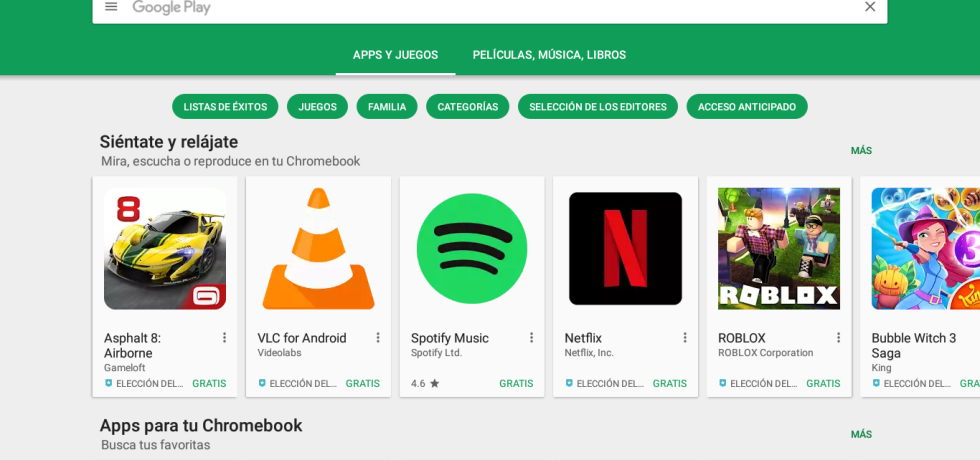Image resolution: width=980 pixels, height=460 pixels.
Task: Open Spotify Music card overflow menu
Action: (x=531, y=338)
